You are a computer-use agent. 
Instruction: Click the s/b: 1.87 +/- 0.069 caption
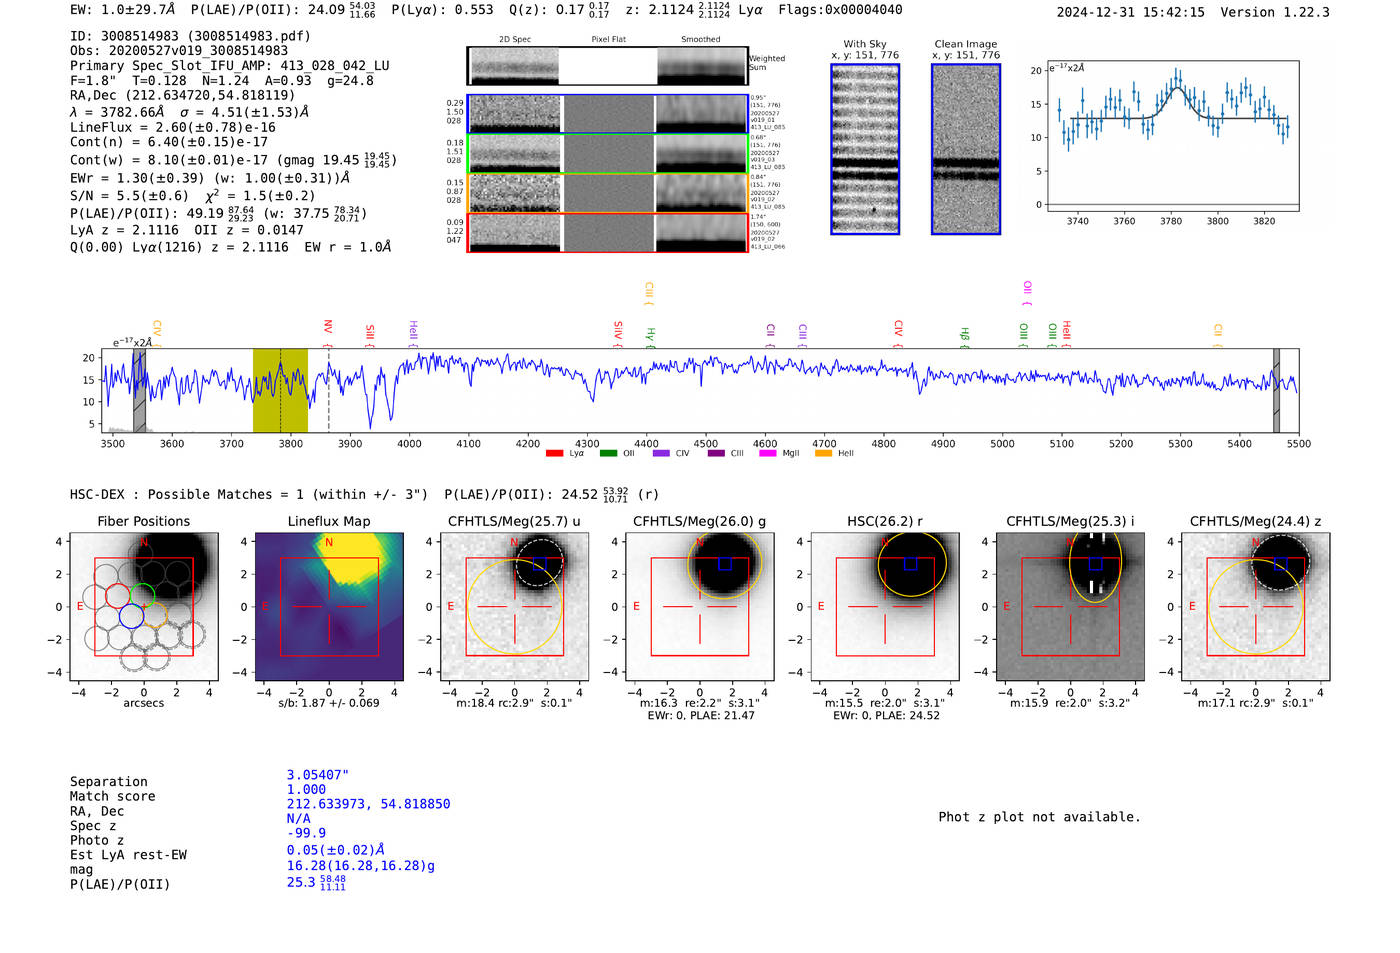(329, 703)
